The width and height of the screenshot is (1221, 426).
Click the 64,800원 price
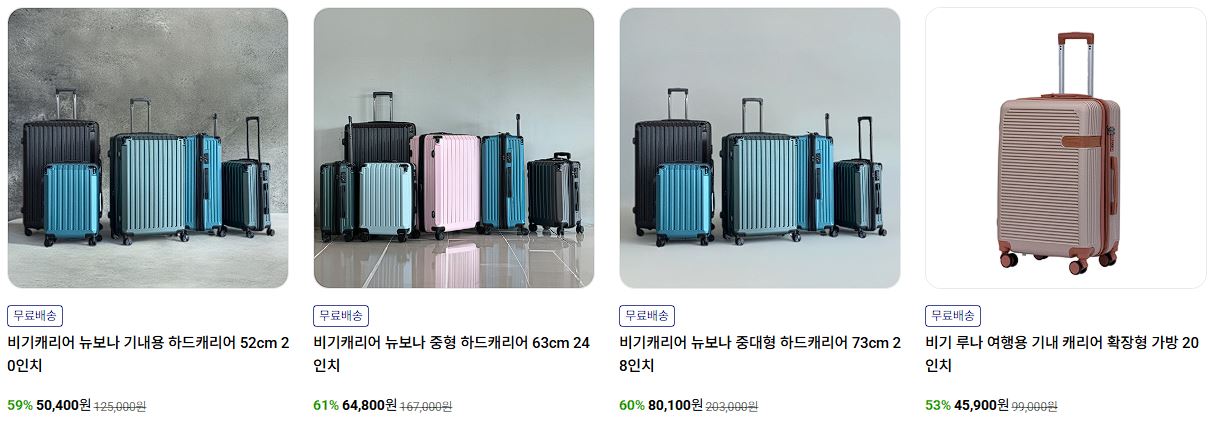tap(370, 405)
